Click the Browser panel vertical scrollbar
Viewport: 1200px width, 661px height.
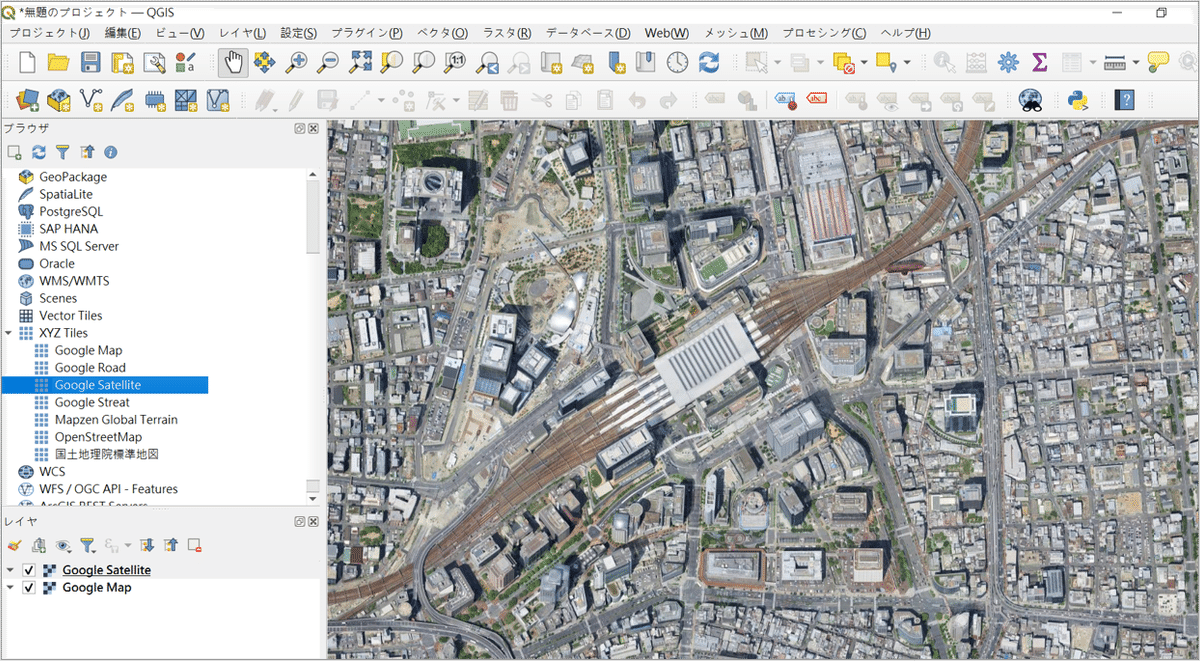[x=313, y=217]
